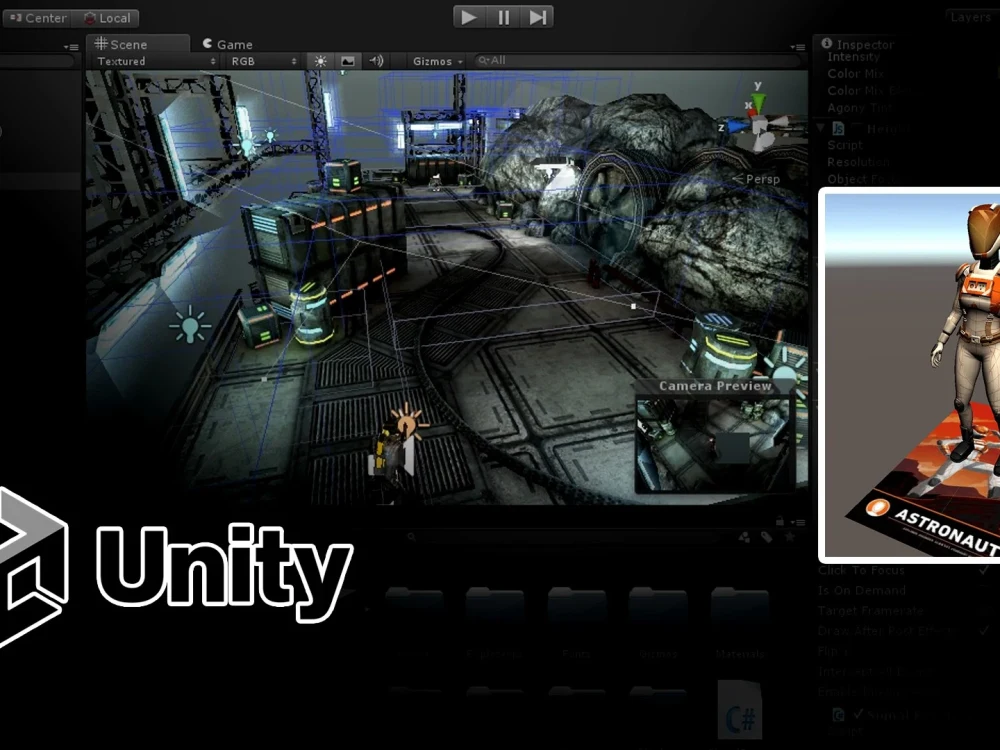Viewport: 1000px width, 750px height.
Task: Switch to the Scene tab
Action: click(x=137, y=44)
